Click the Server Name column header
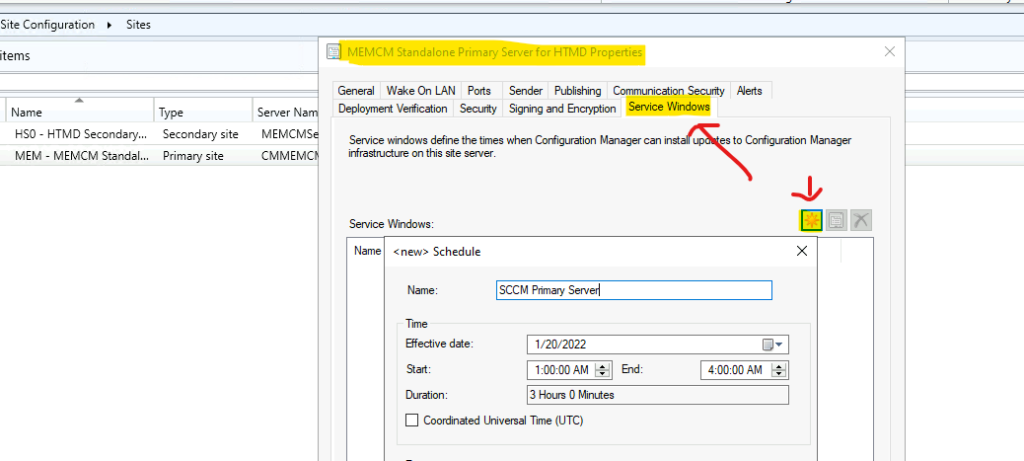 (x=286, y=112)
